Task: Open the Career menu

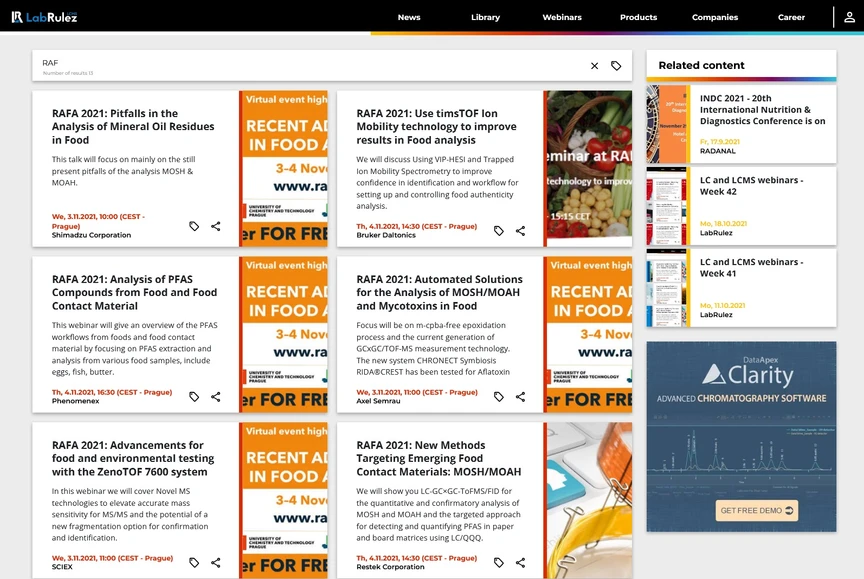Action: pos(791,17)
